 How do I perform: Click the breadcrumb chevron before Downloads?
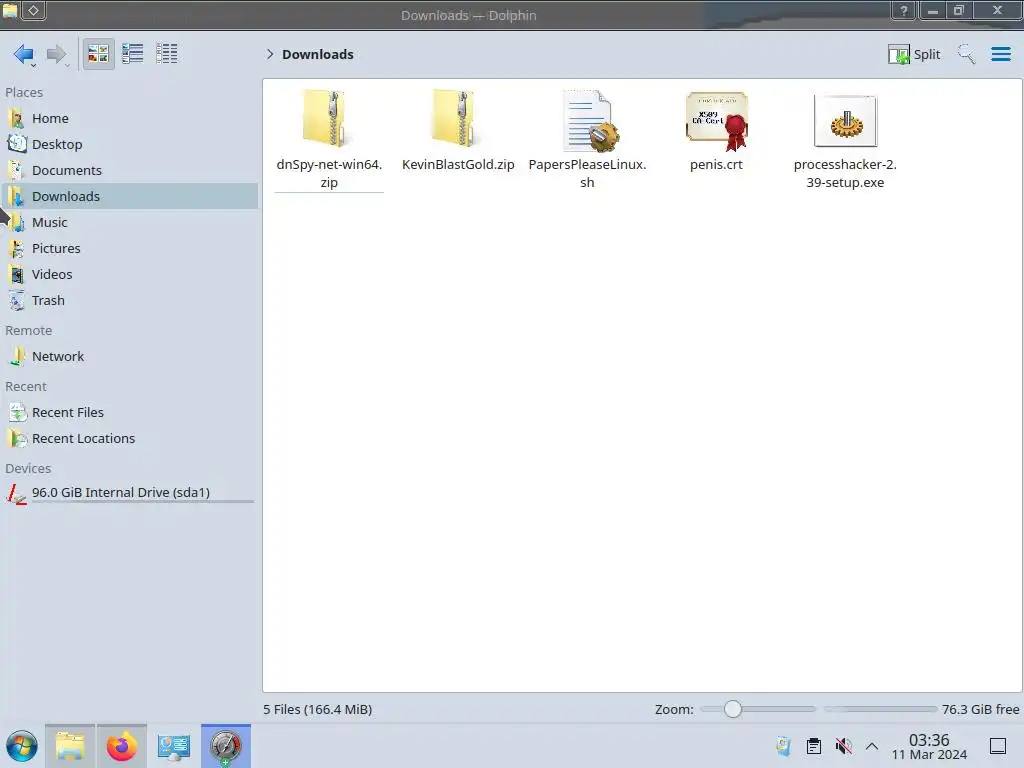pyautogui.click(x=270, y=54)
